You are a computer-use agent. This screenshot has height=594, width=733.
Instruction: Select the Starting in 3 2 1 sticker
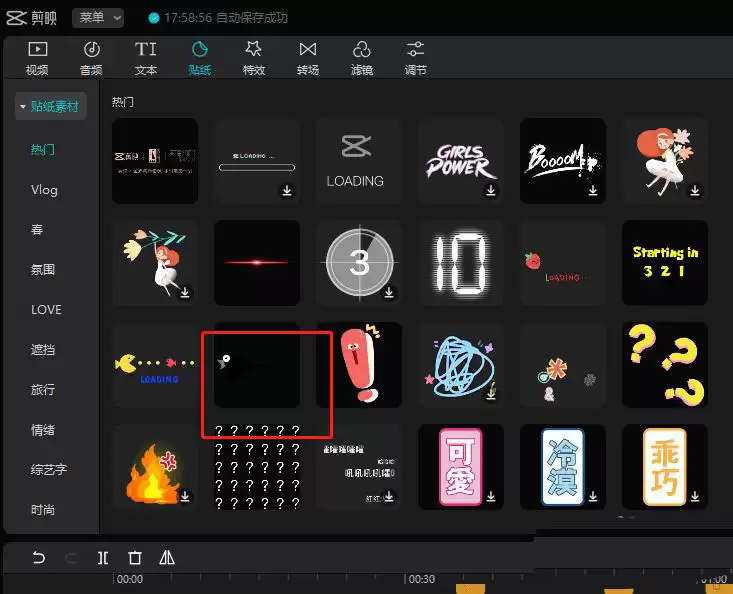click(x=665, y=263)
